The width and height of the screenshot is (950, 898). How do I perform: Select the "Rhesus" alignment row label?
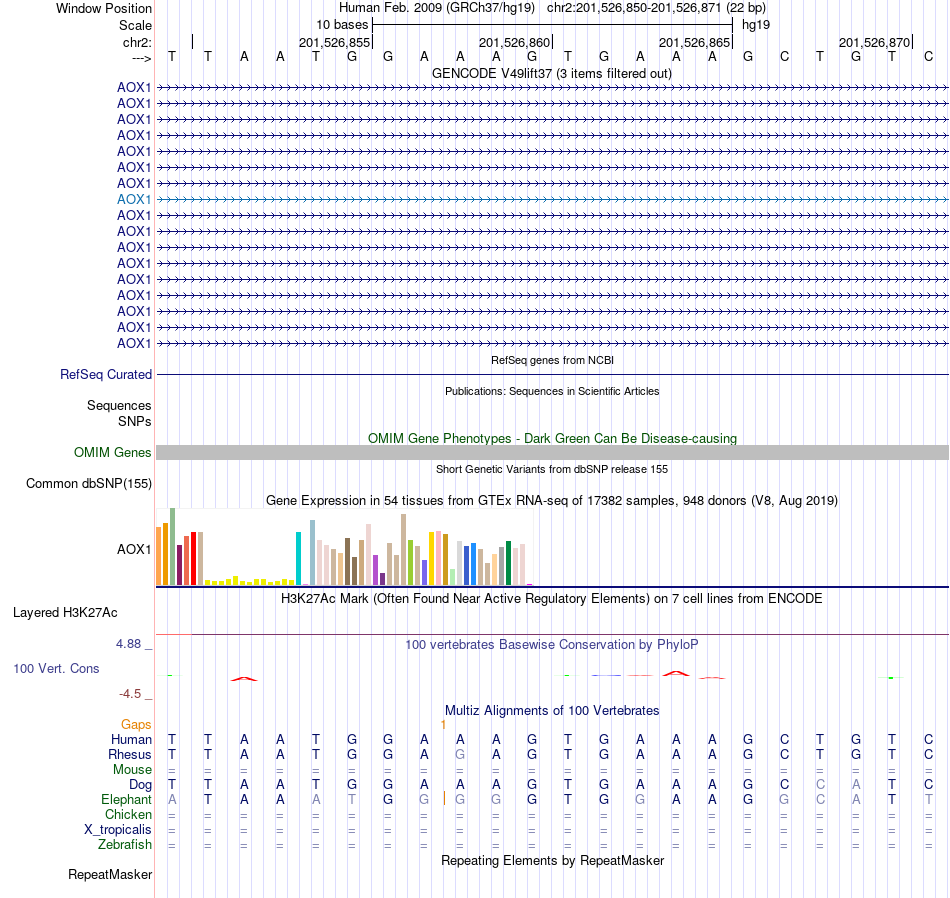pyautogui.click(x=130, y=755)
